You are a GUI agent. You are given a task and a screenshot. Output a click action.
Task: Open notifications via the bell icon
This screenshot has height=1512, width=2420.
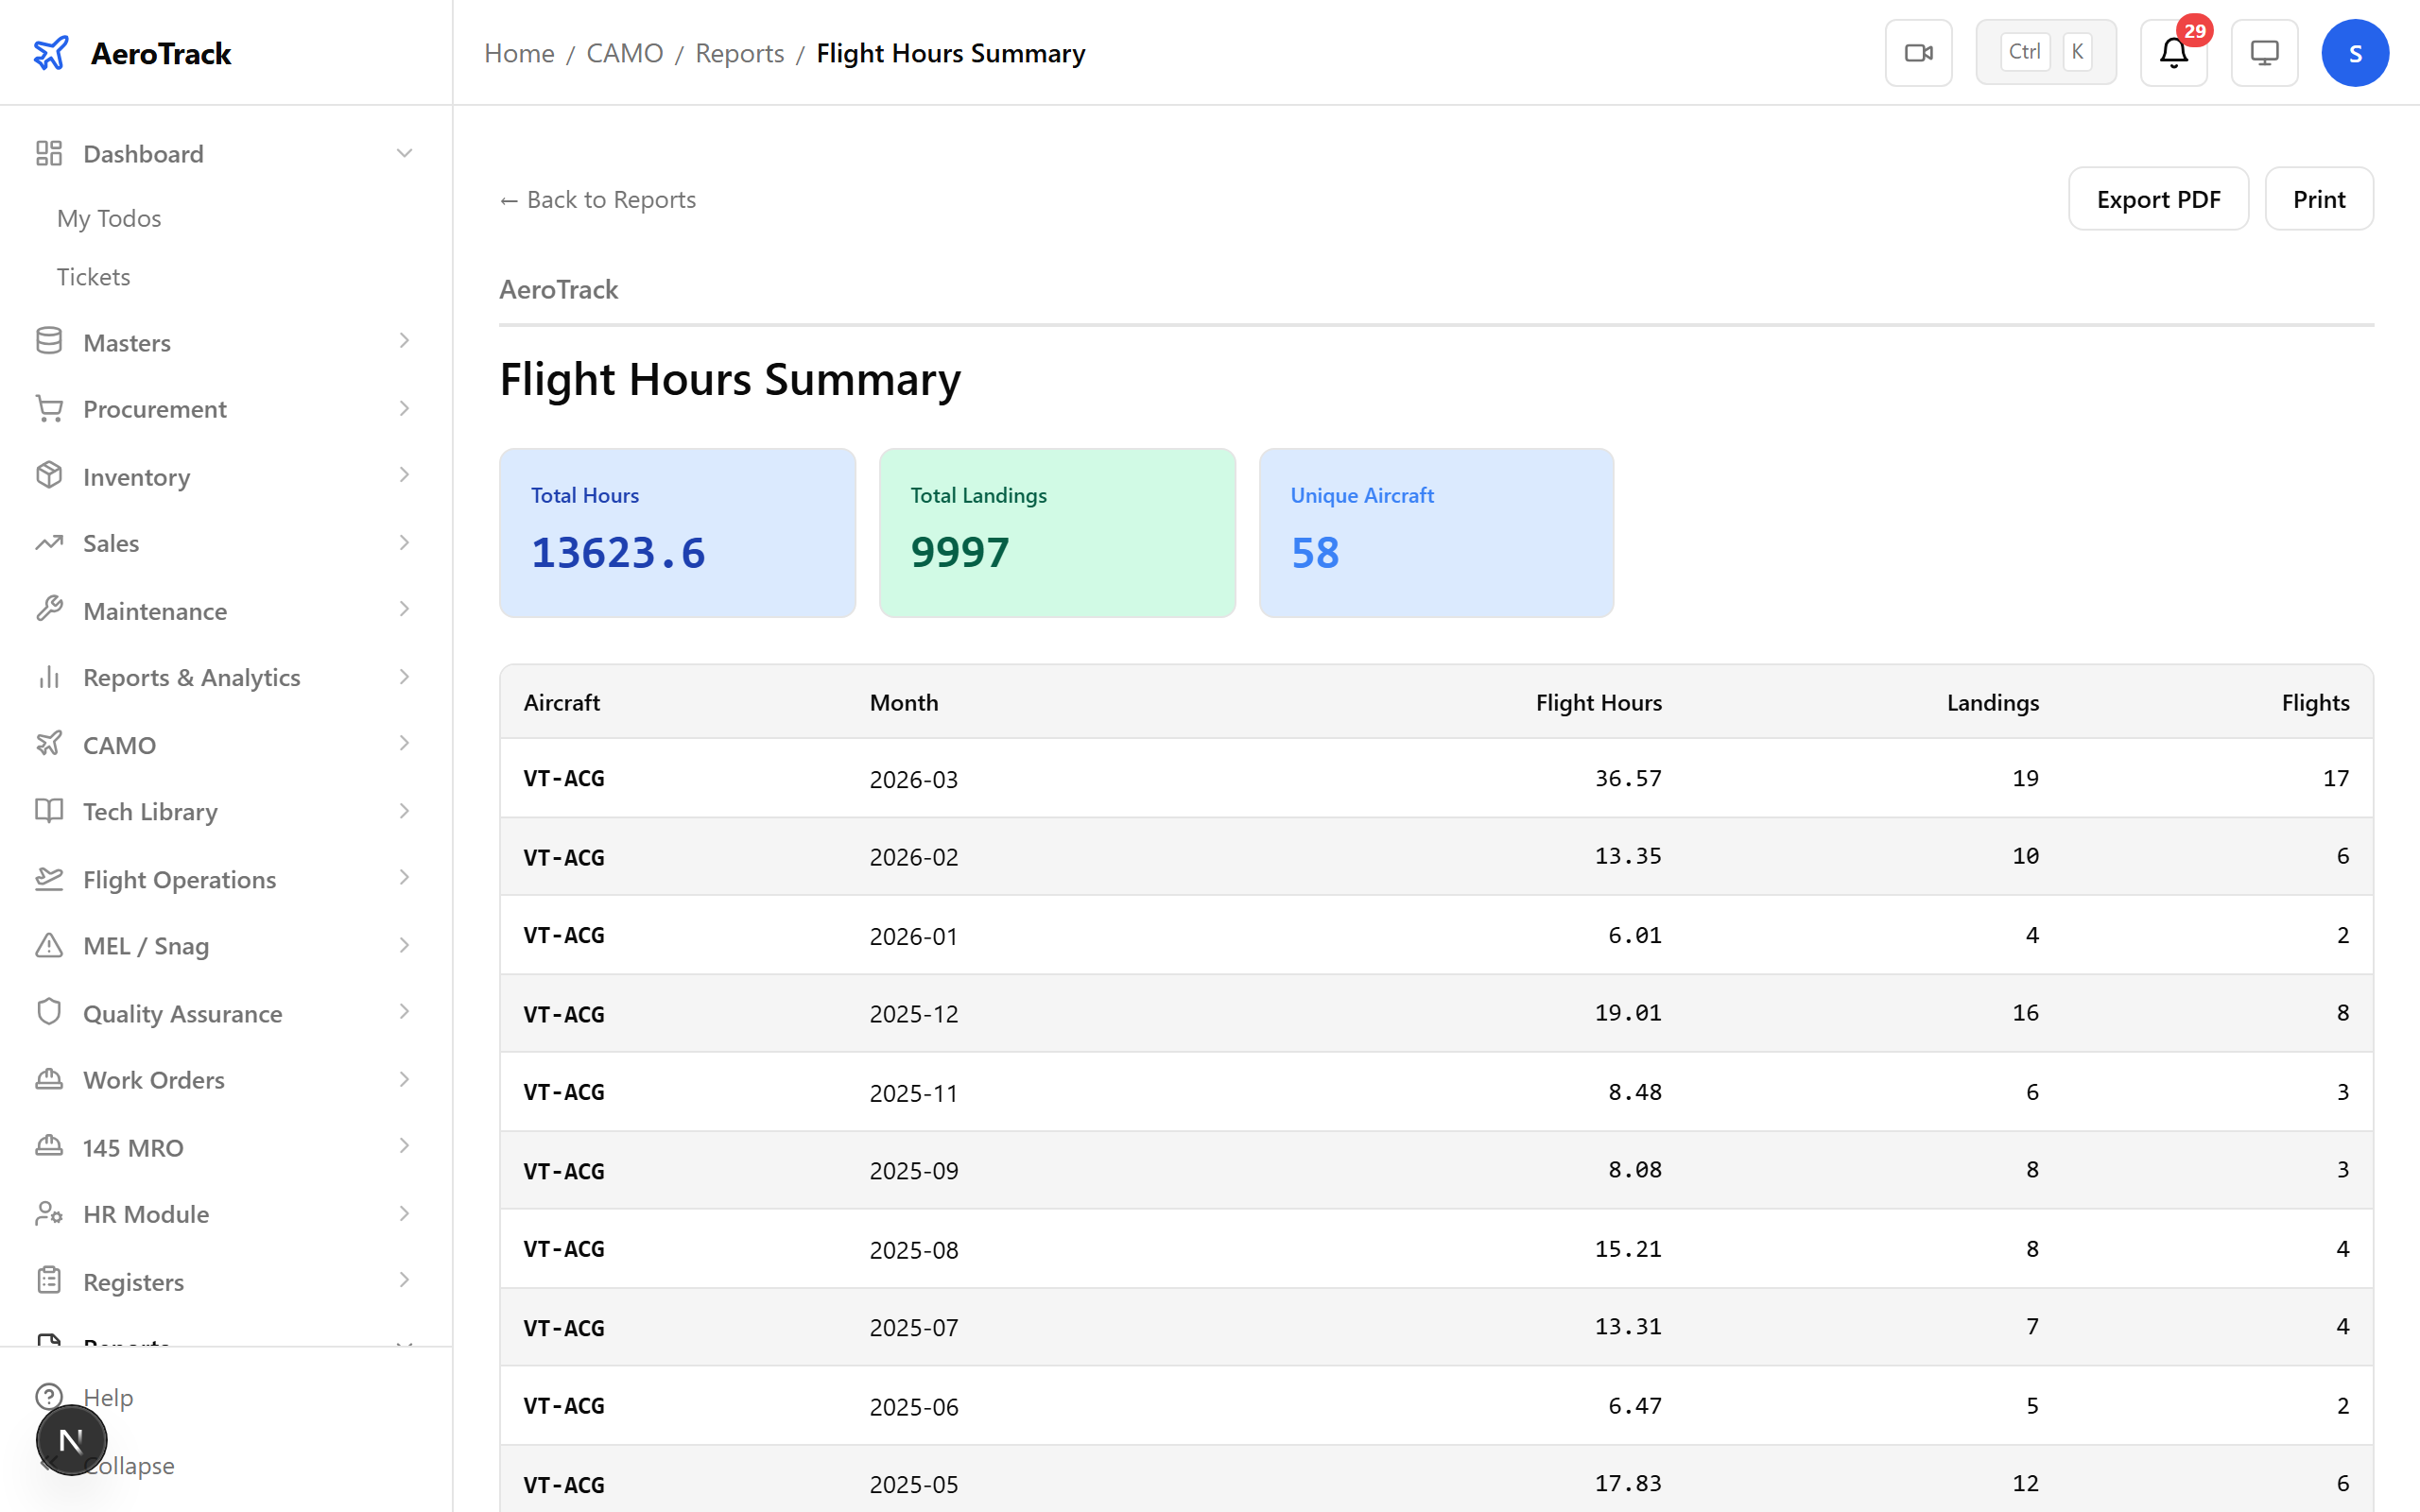2172,54
